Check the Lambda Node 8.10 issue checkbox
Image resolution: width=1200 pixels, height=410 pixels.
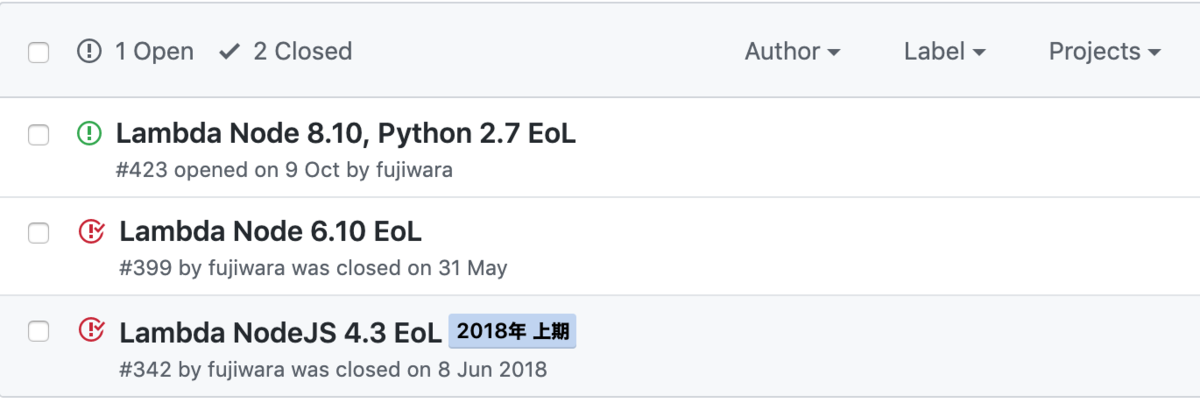tap(38, 135)
